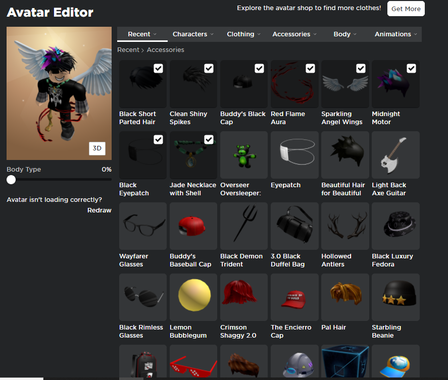448x380 pixels.
Task: Expand the Characters dropdown arrow
Action: tap(212, 34)
